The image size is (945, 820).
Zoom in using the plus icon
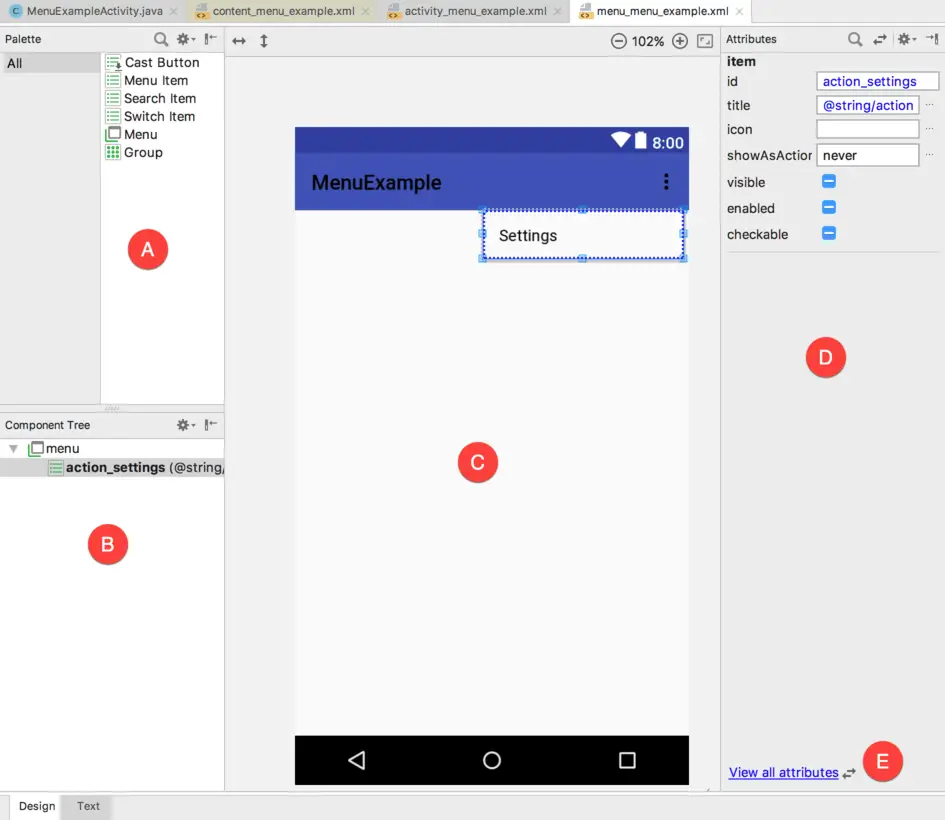click(680, 41)
